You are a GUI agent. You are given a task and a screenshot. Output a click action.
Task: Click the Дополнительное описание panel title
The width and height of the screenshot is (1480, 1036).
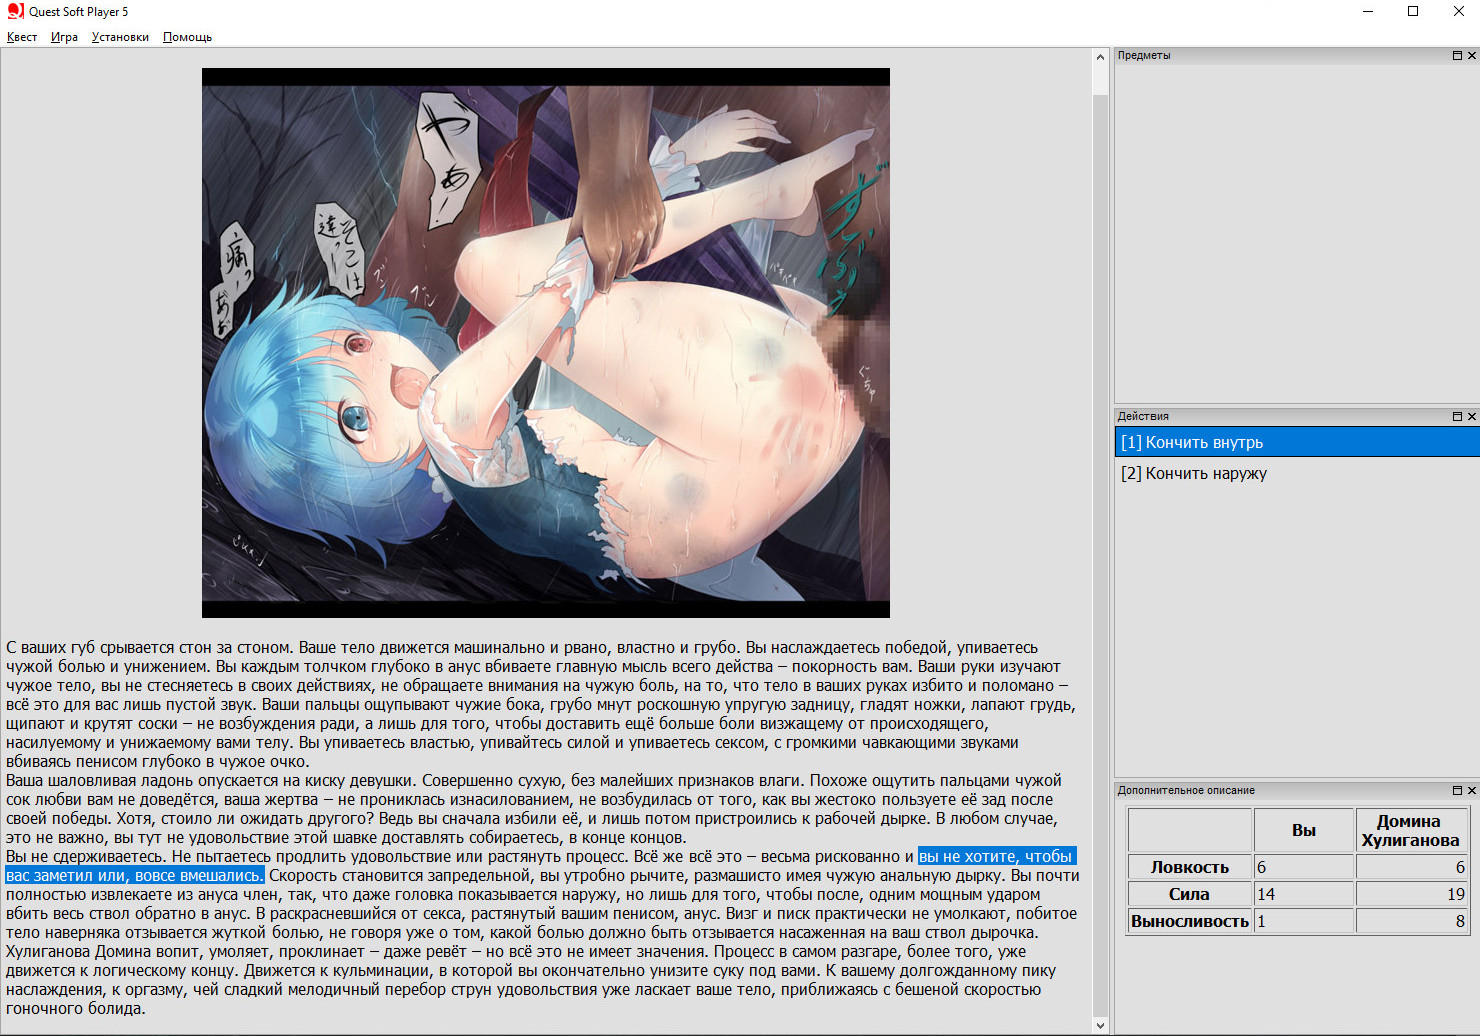point(1186,790)
